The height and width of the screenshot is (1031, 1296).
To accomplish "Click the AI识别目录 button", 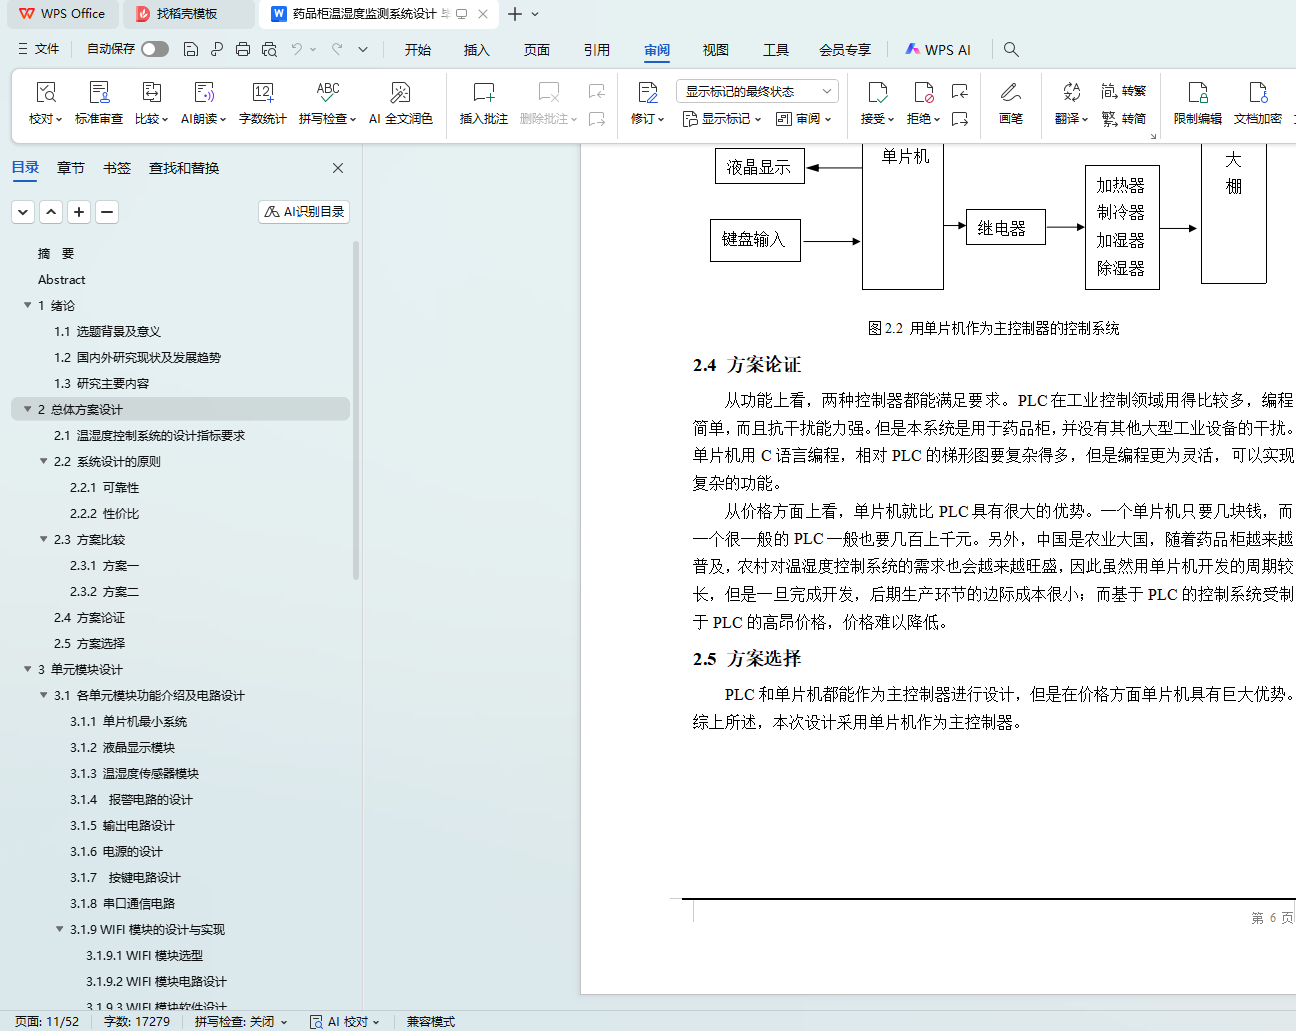I will click(304, 212).
